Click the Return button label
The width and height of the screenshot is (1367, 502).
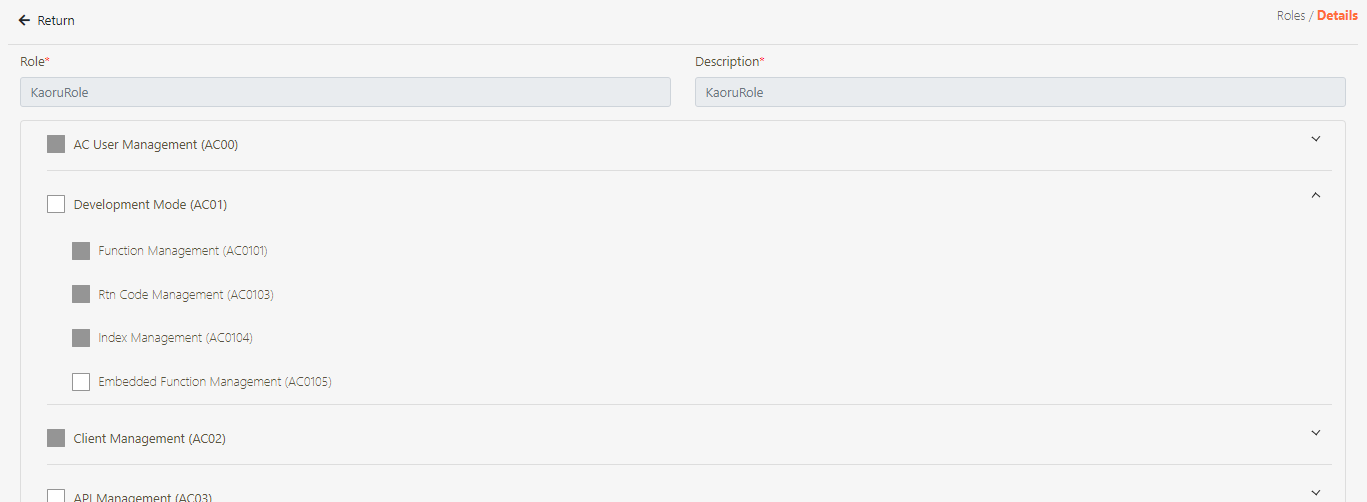point(56,21)
